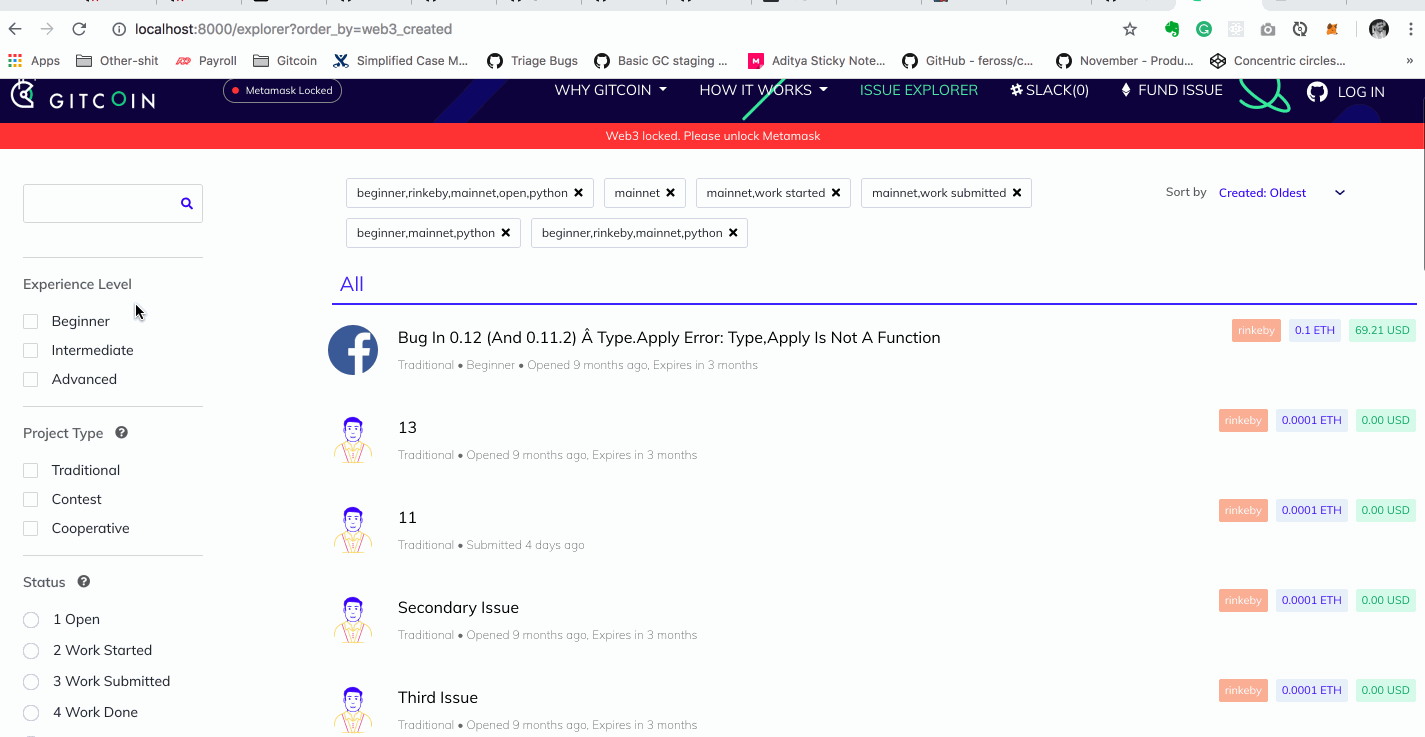Open the Apps grid bookmark

[35, 60]
